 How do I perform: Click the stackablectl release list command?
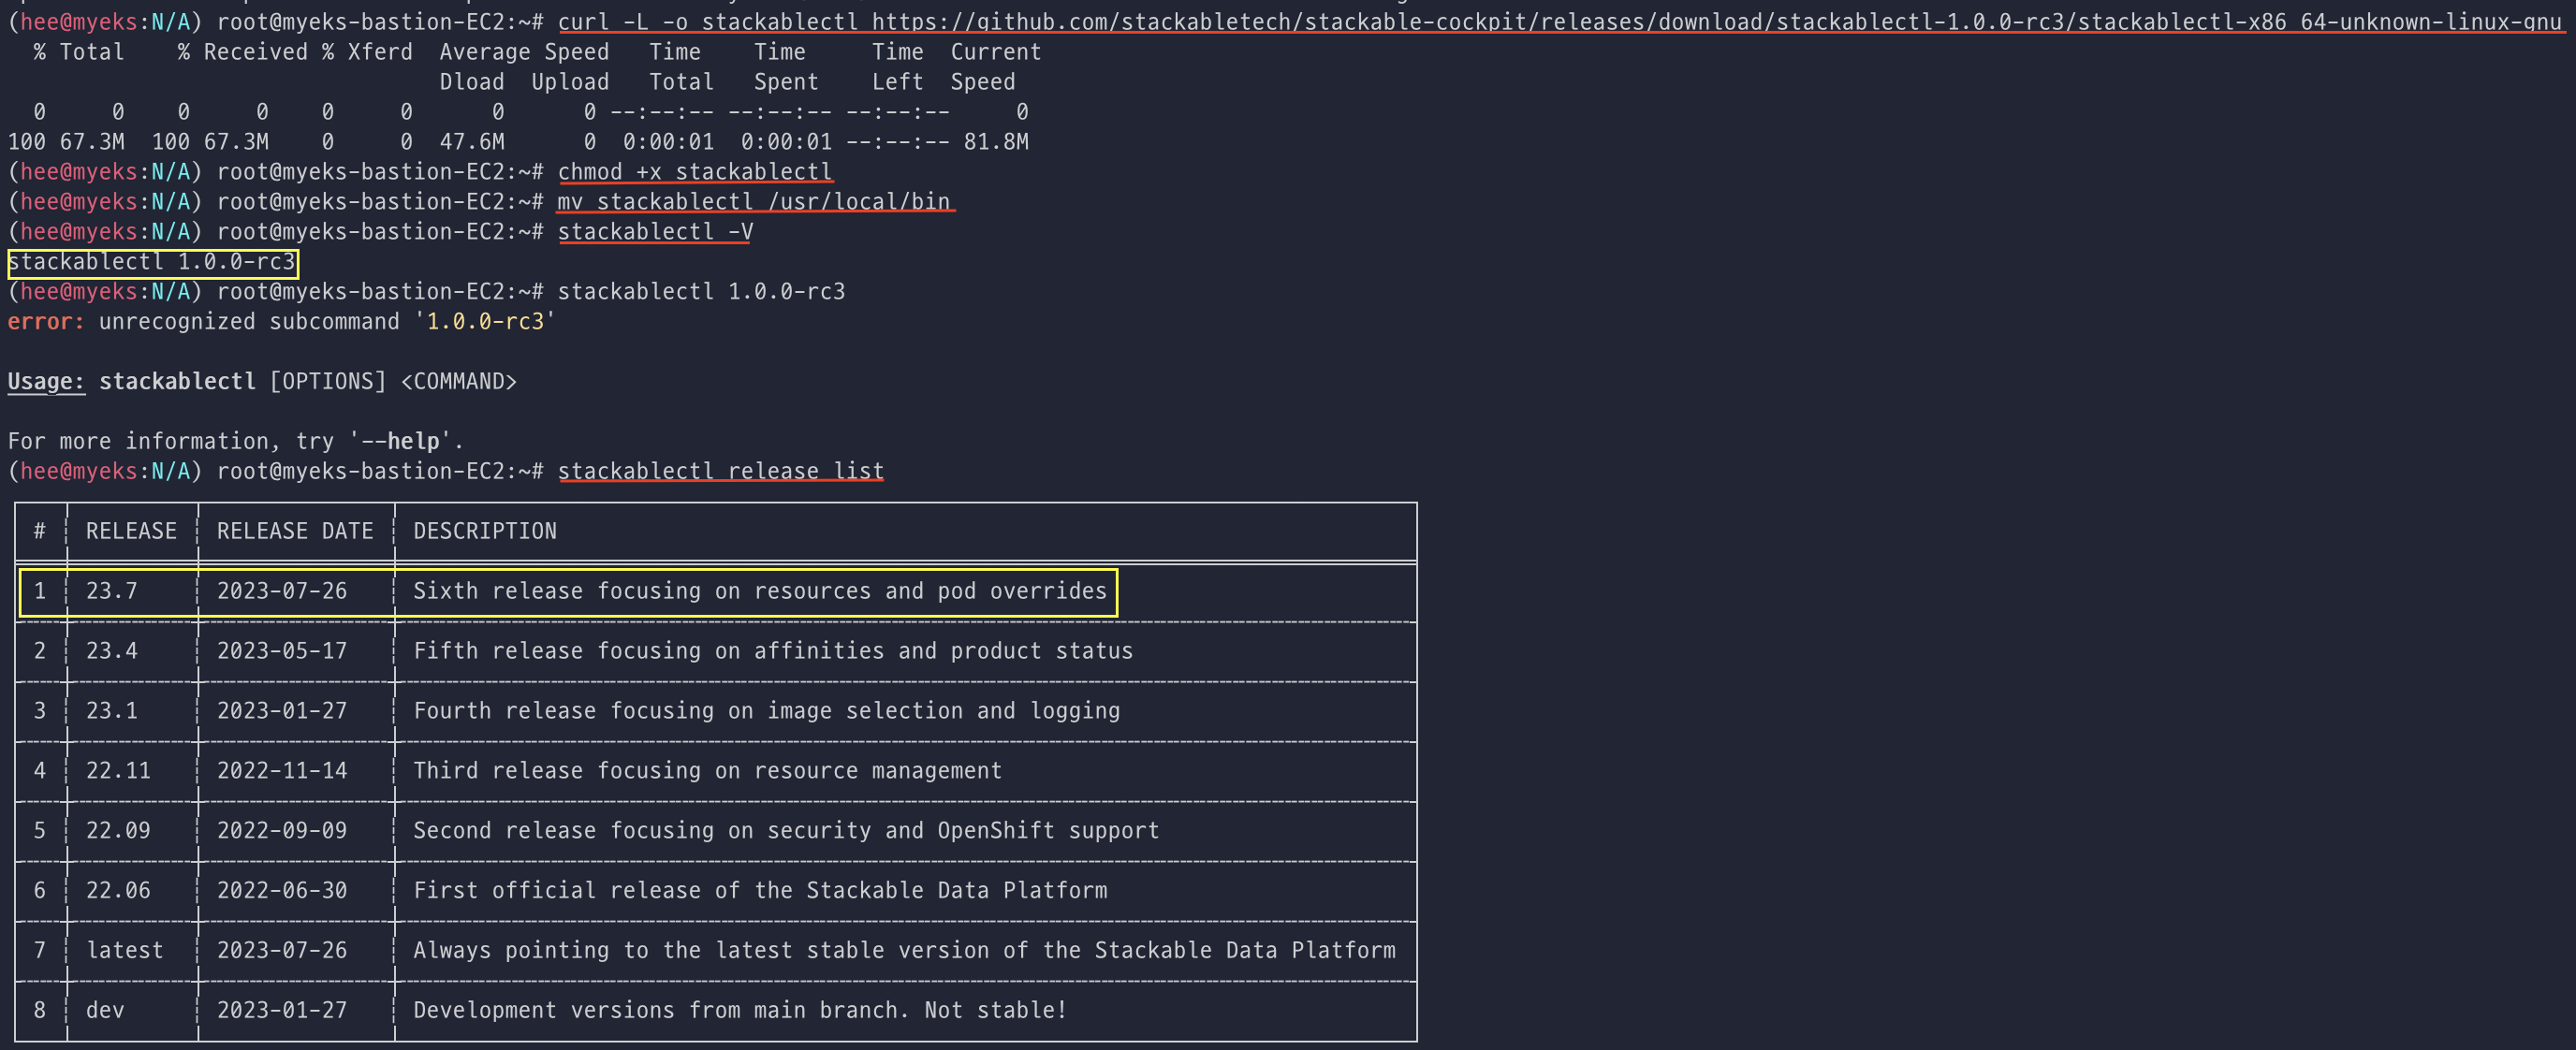720,471
